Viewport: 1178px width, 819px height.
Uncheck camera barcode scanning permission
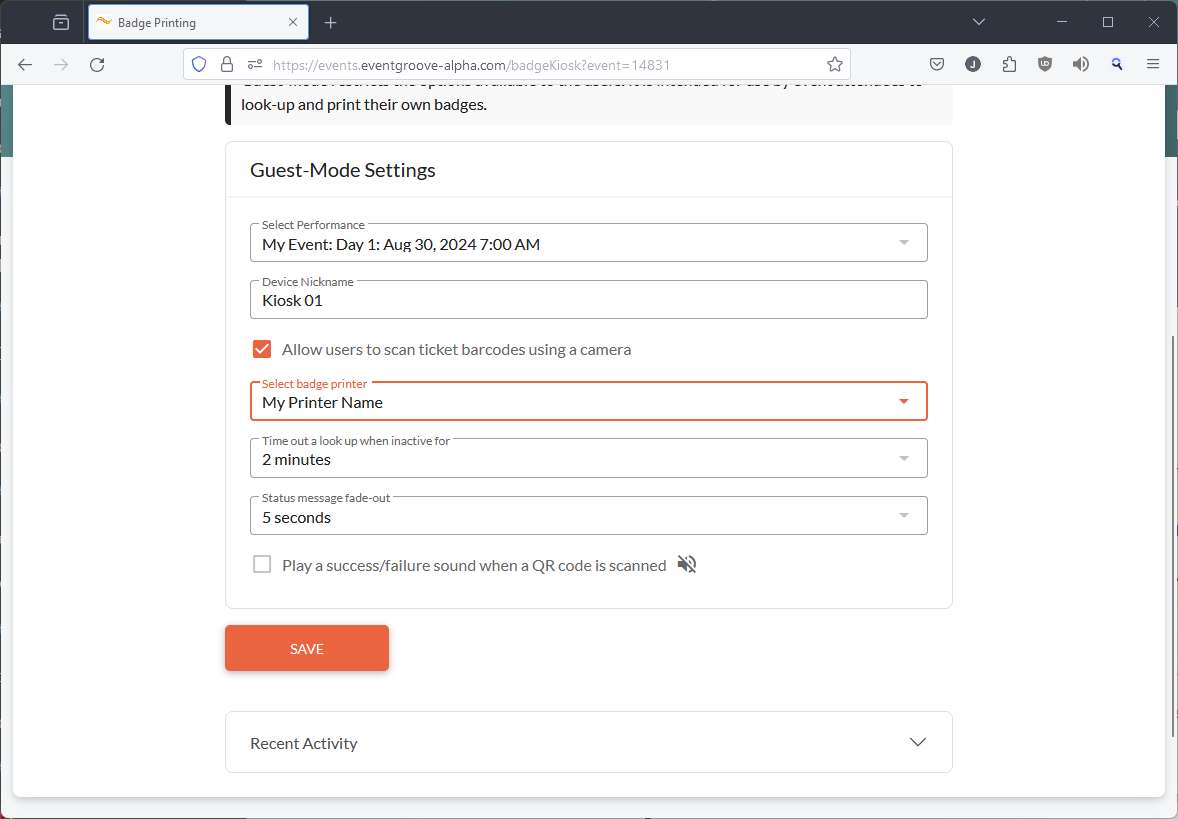pos(262,349)
